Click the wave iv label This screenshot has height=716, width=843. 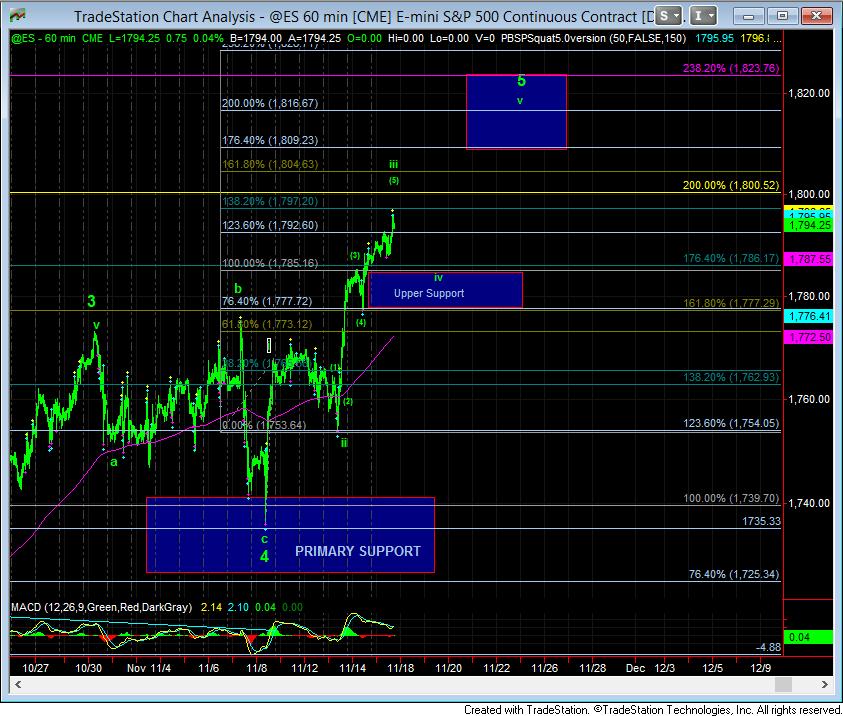point(438,277)
